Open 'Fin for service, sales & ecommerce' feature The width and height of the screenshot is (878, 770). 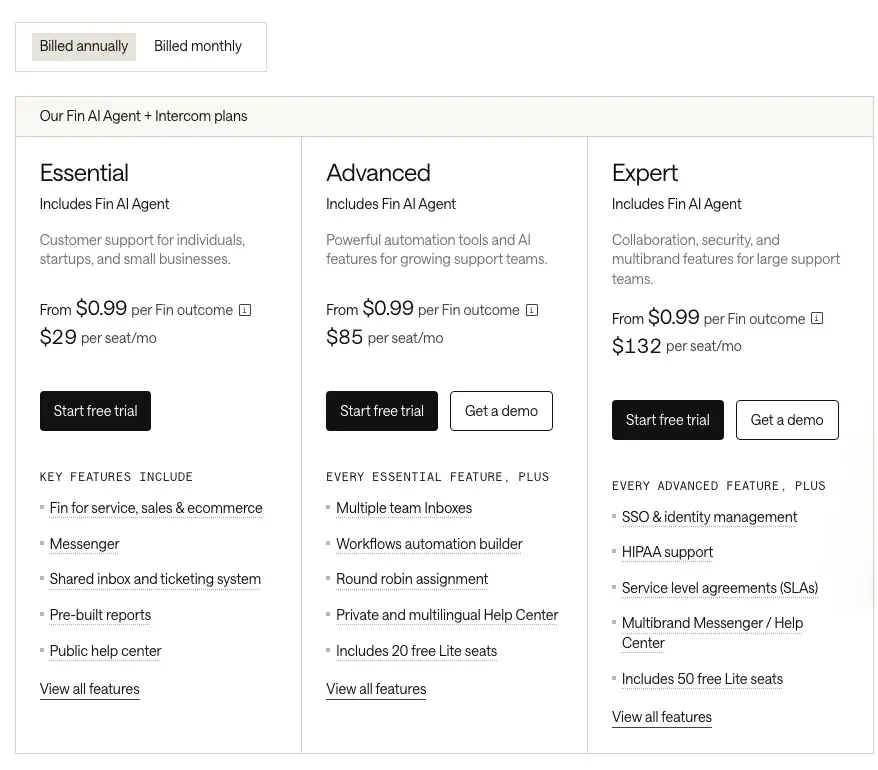coord(156,508)
